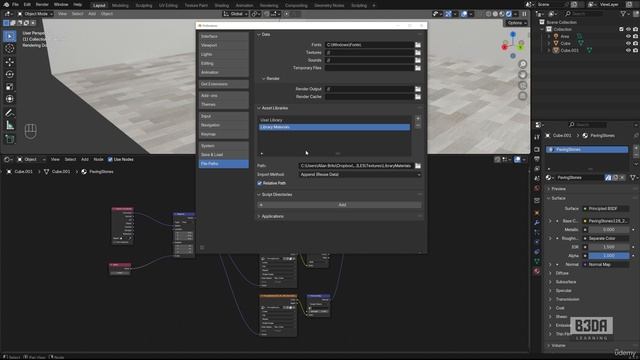The height and width of the screenshot is (360, 640).
Task: Select User Library in asset list
Action: click(x=334, y=120)
